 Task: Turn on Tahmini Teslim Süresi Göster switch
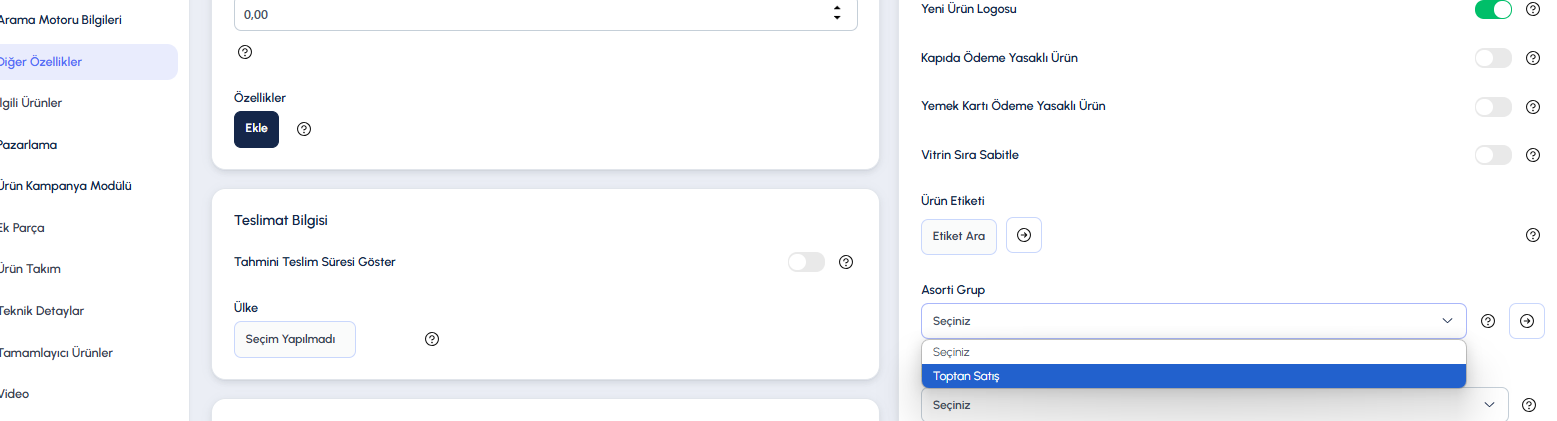click(806, 262)
